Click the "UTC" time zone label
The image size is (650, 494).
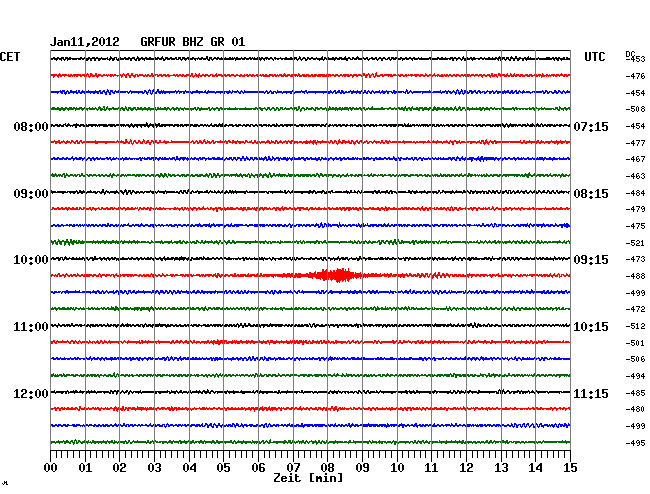coord(594,57)
